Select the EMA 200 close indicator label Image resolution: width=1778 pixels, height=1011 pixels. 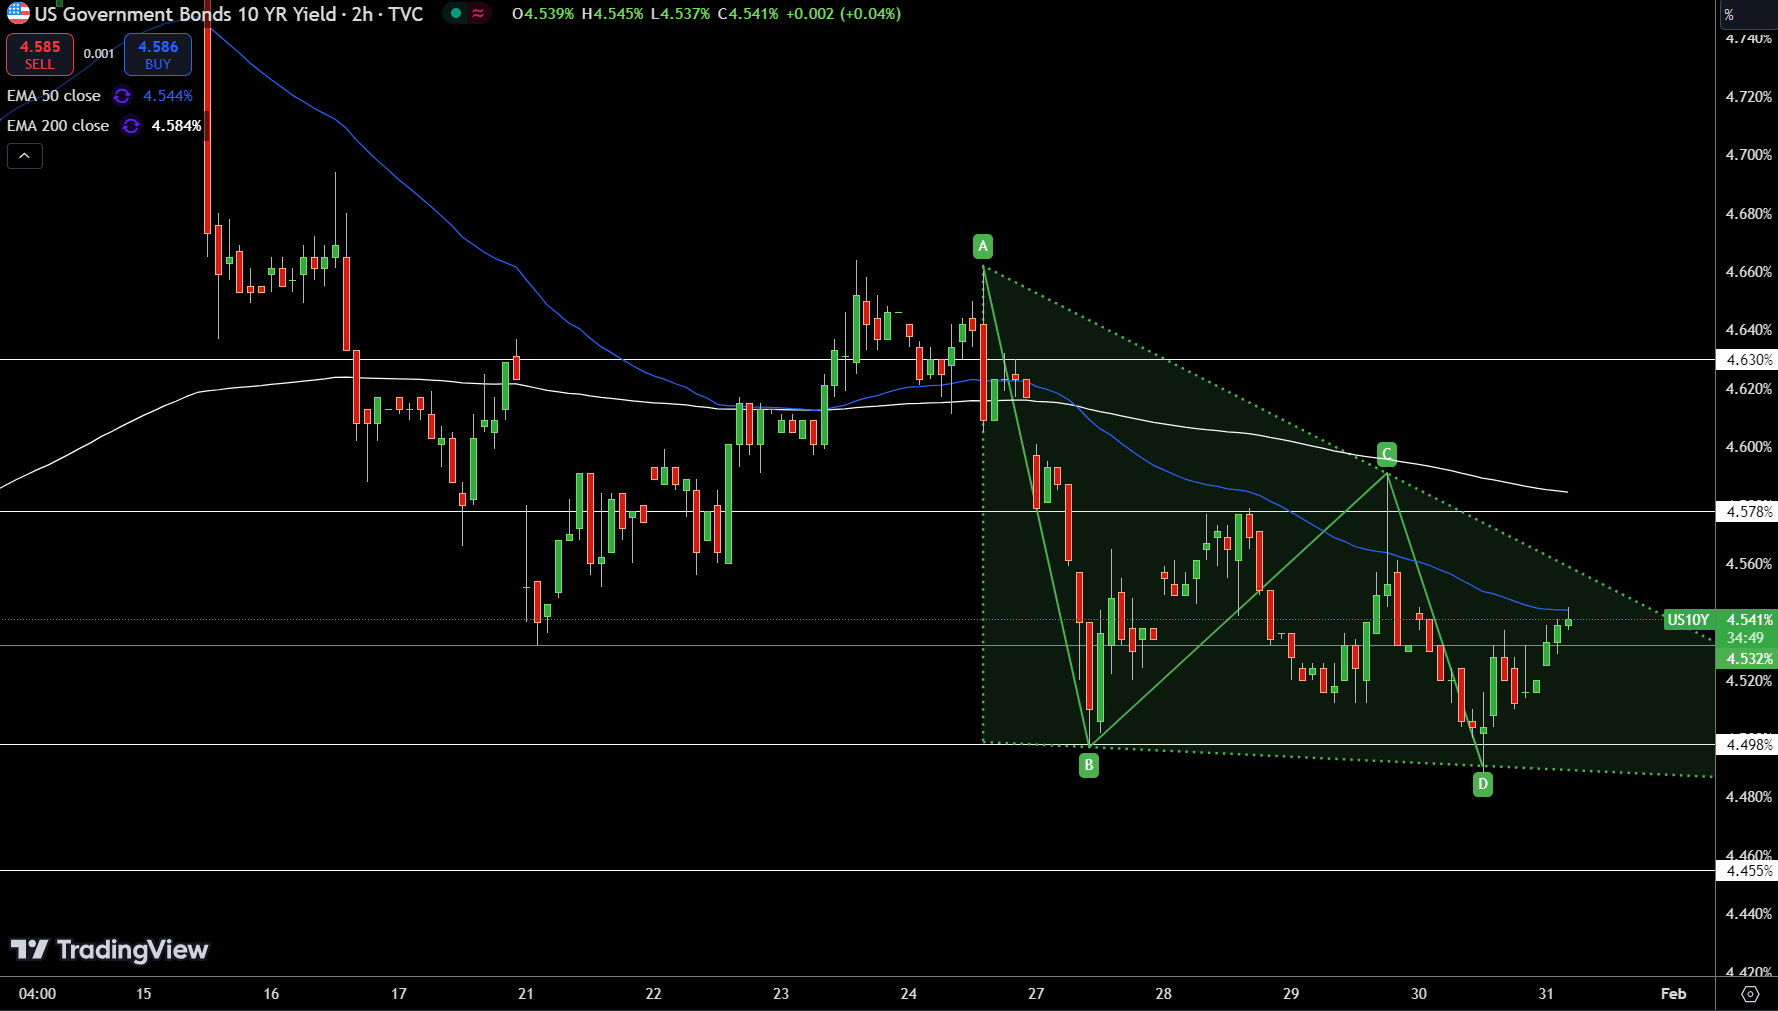(58, 126)
